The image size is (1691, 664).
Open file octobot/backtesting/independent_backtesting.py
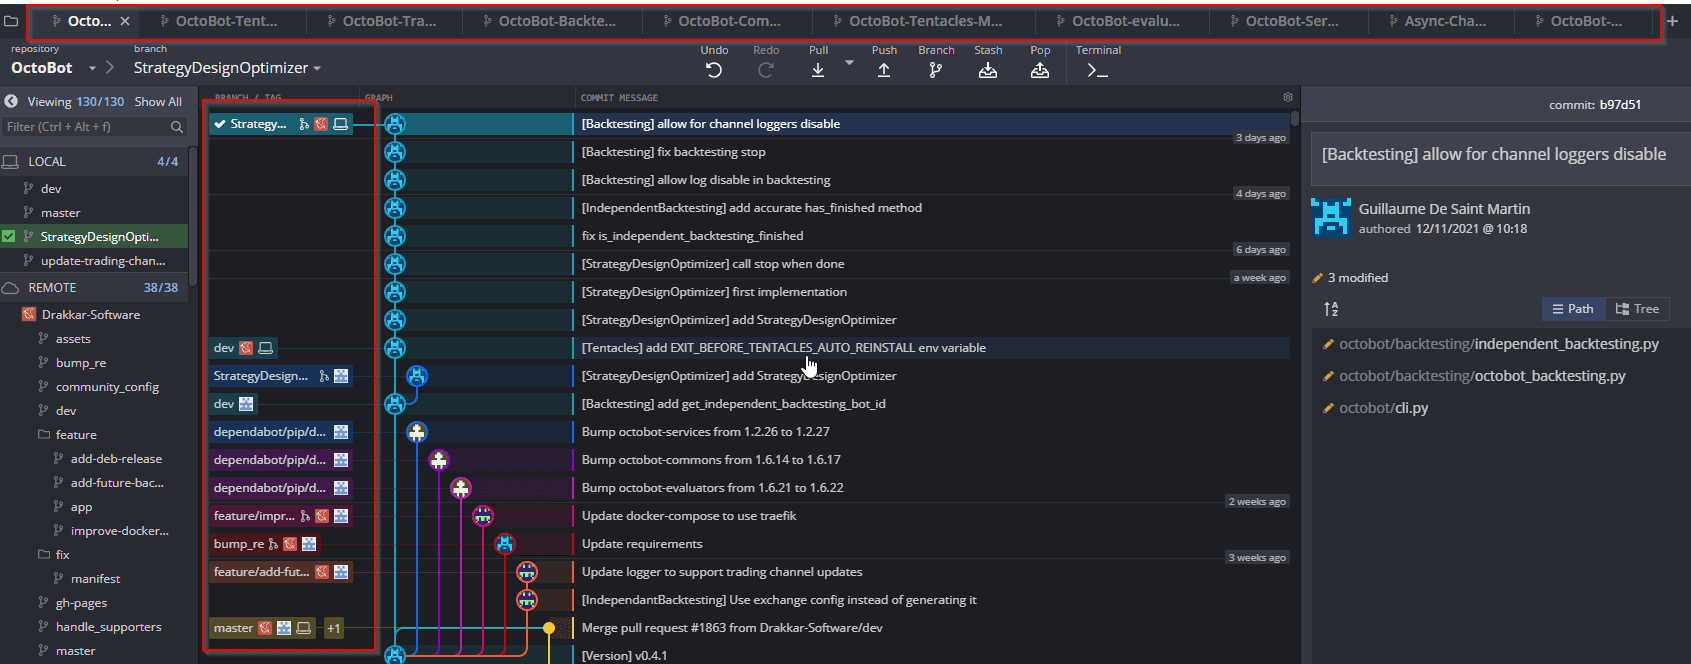pyautogui.click(x=1499, y=344)
